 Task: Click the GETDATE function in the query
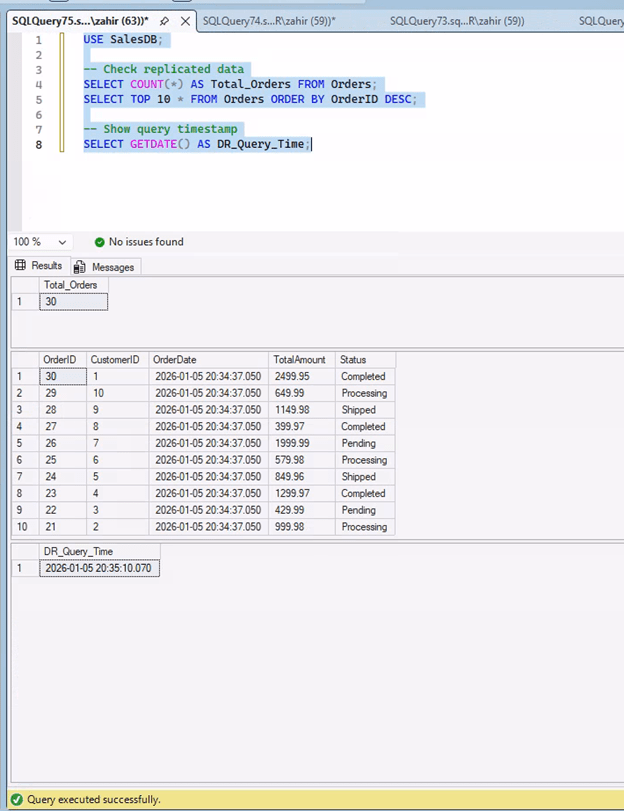[154, 144]
